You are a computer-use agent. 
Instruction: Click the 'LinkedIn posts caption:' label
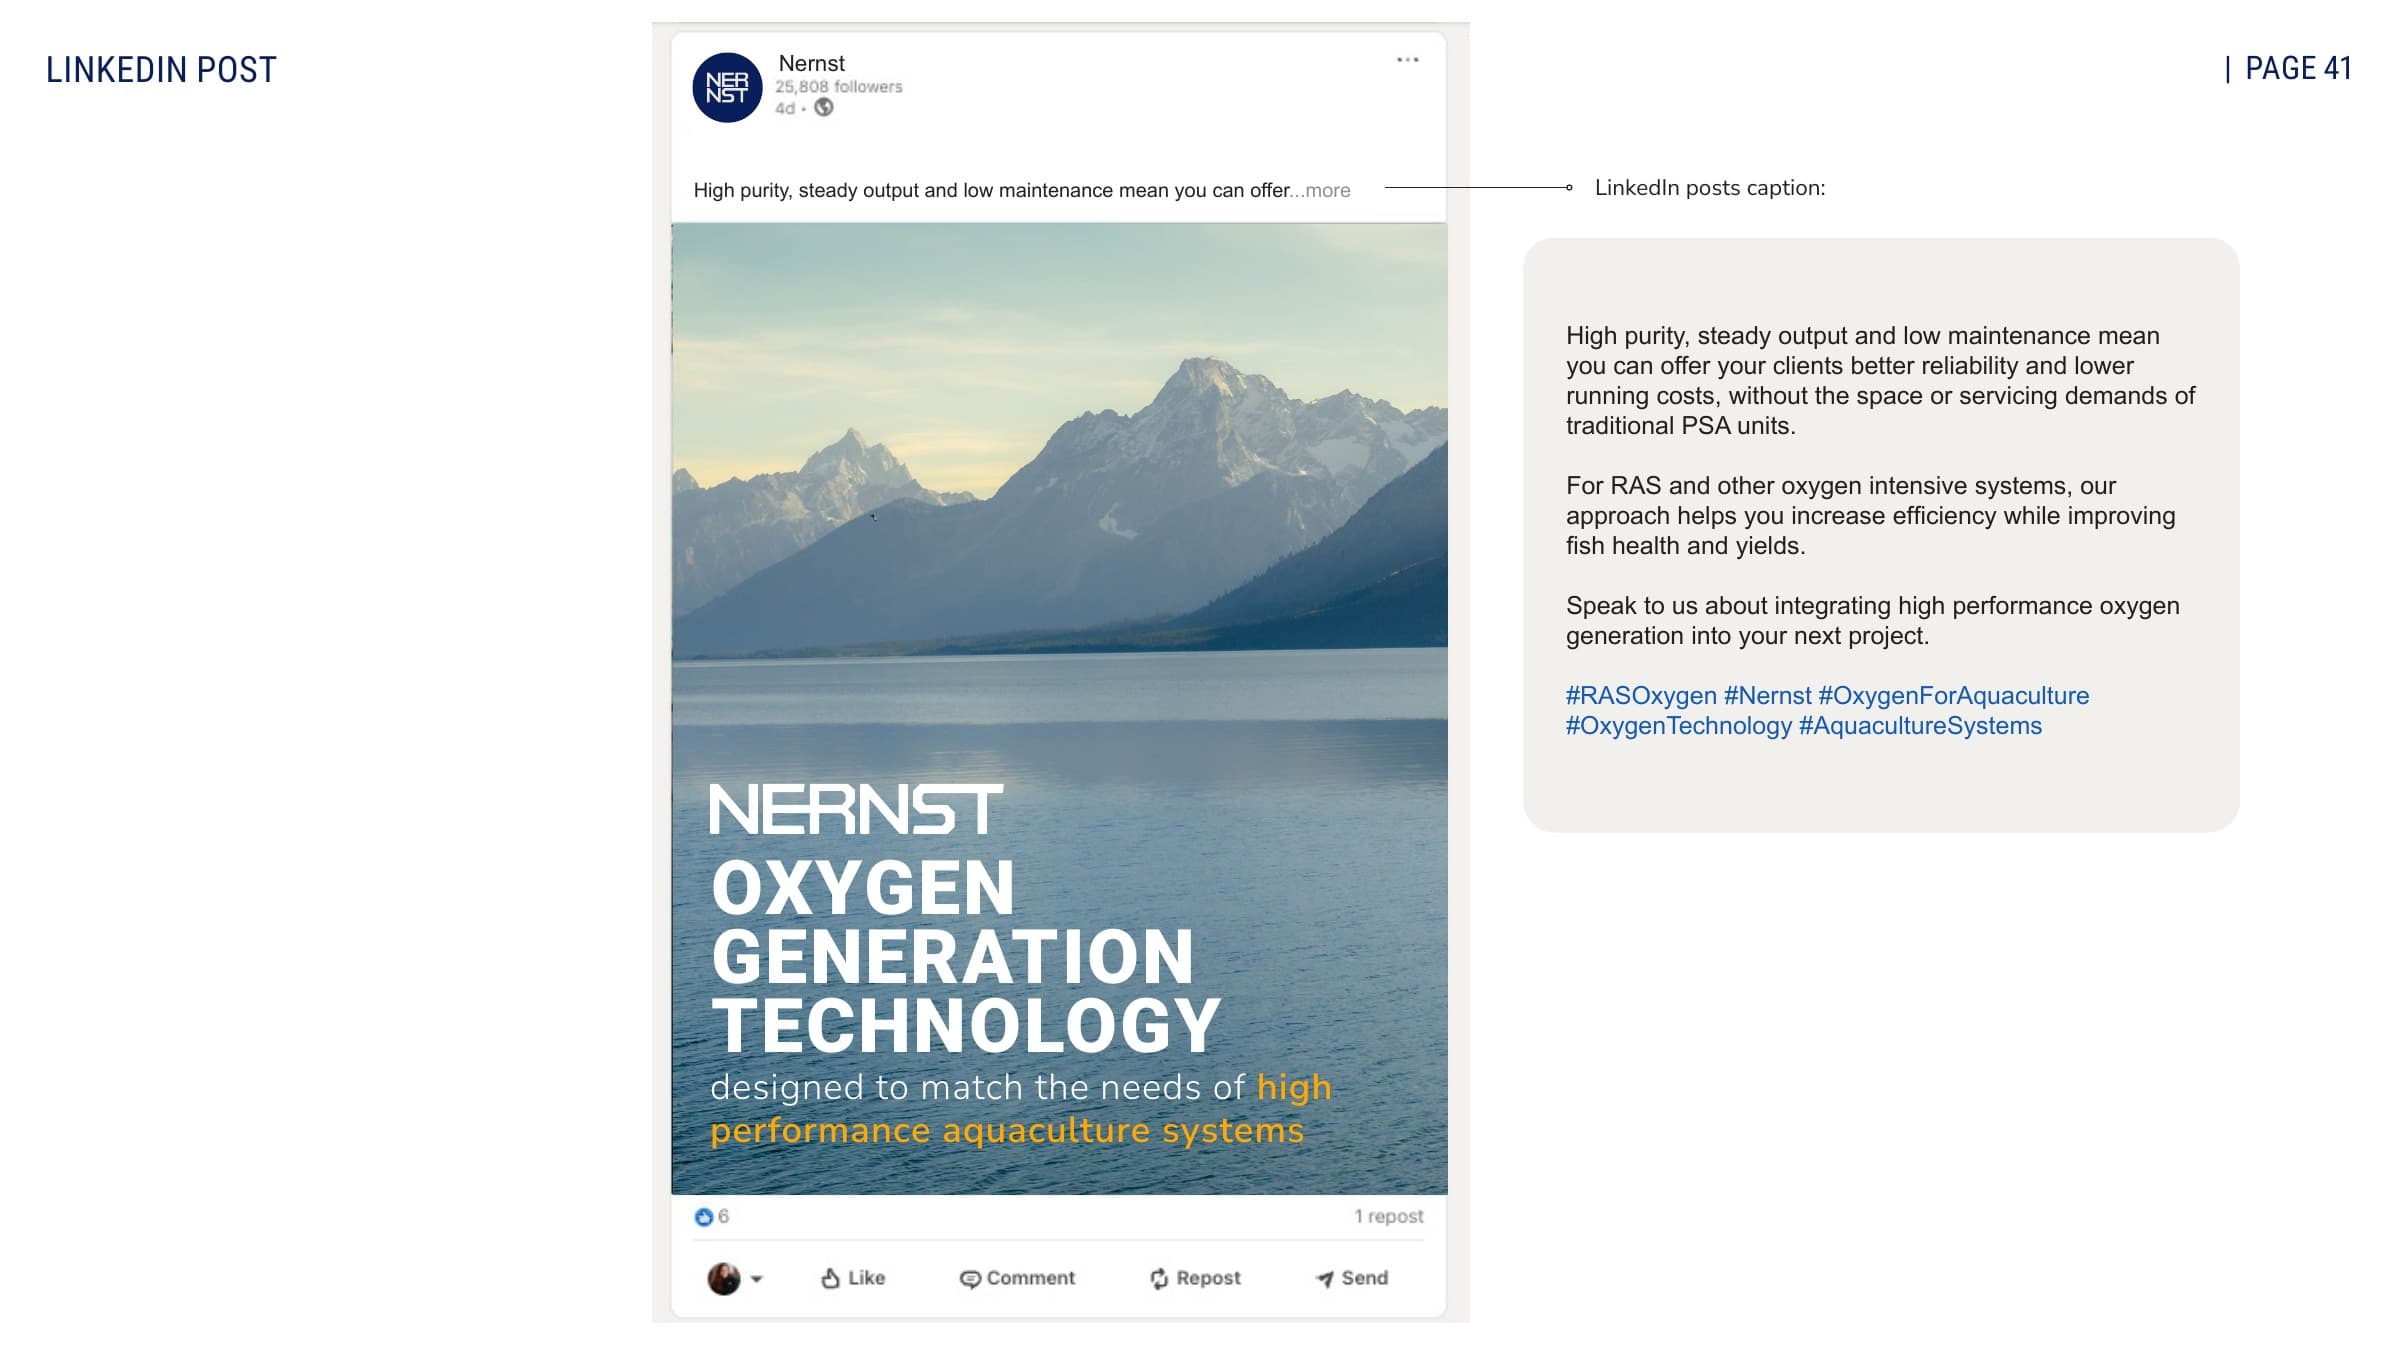(1710, 188)
